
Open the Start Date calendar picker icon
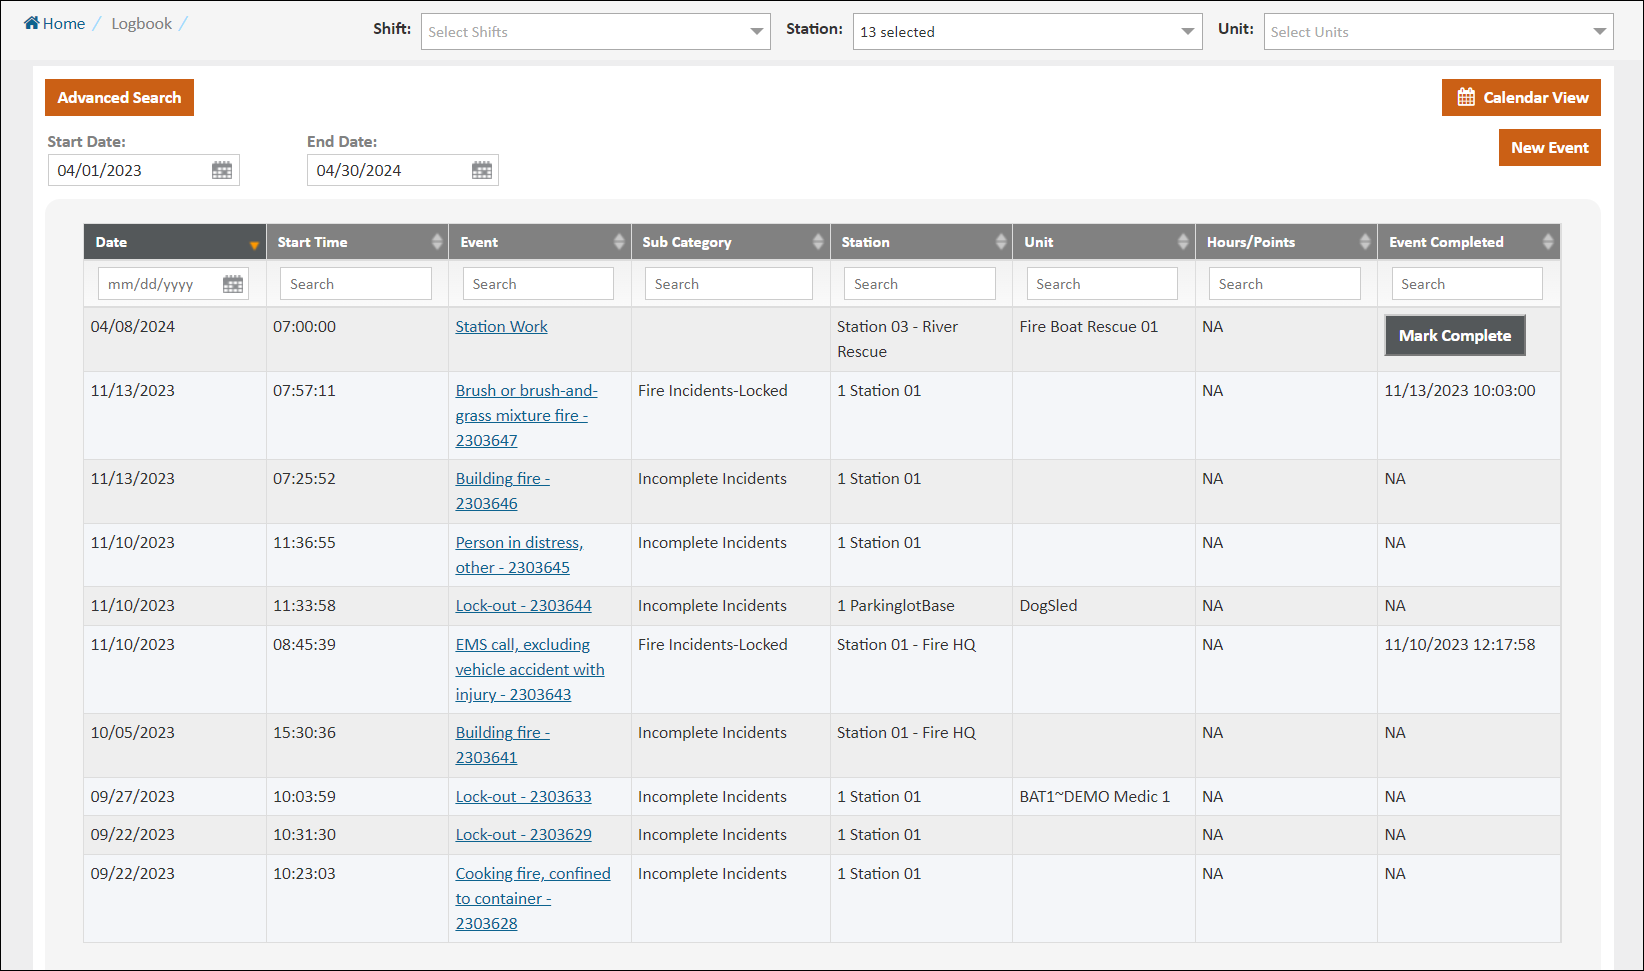click(221, 170)
